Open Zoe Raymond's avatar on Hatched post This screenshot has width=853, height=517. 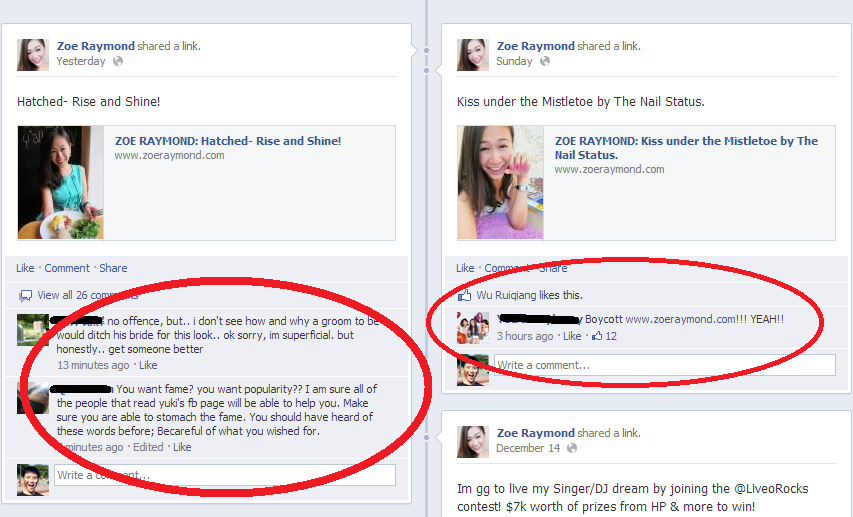point(33,54)
